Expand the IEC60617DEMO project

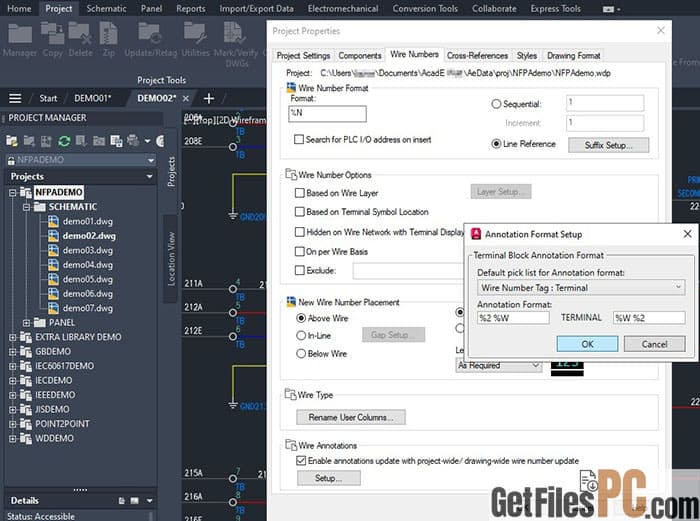[x=12, y=366]
